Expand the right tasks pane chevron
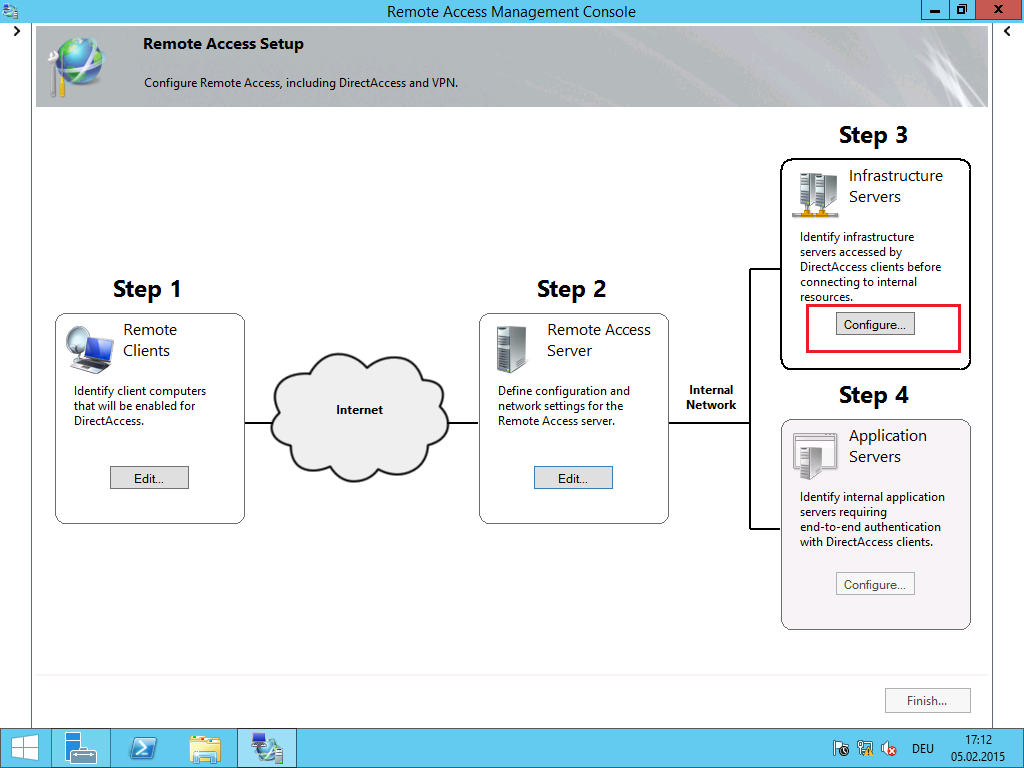 coord(1007,31)
